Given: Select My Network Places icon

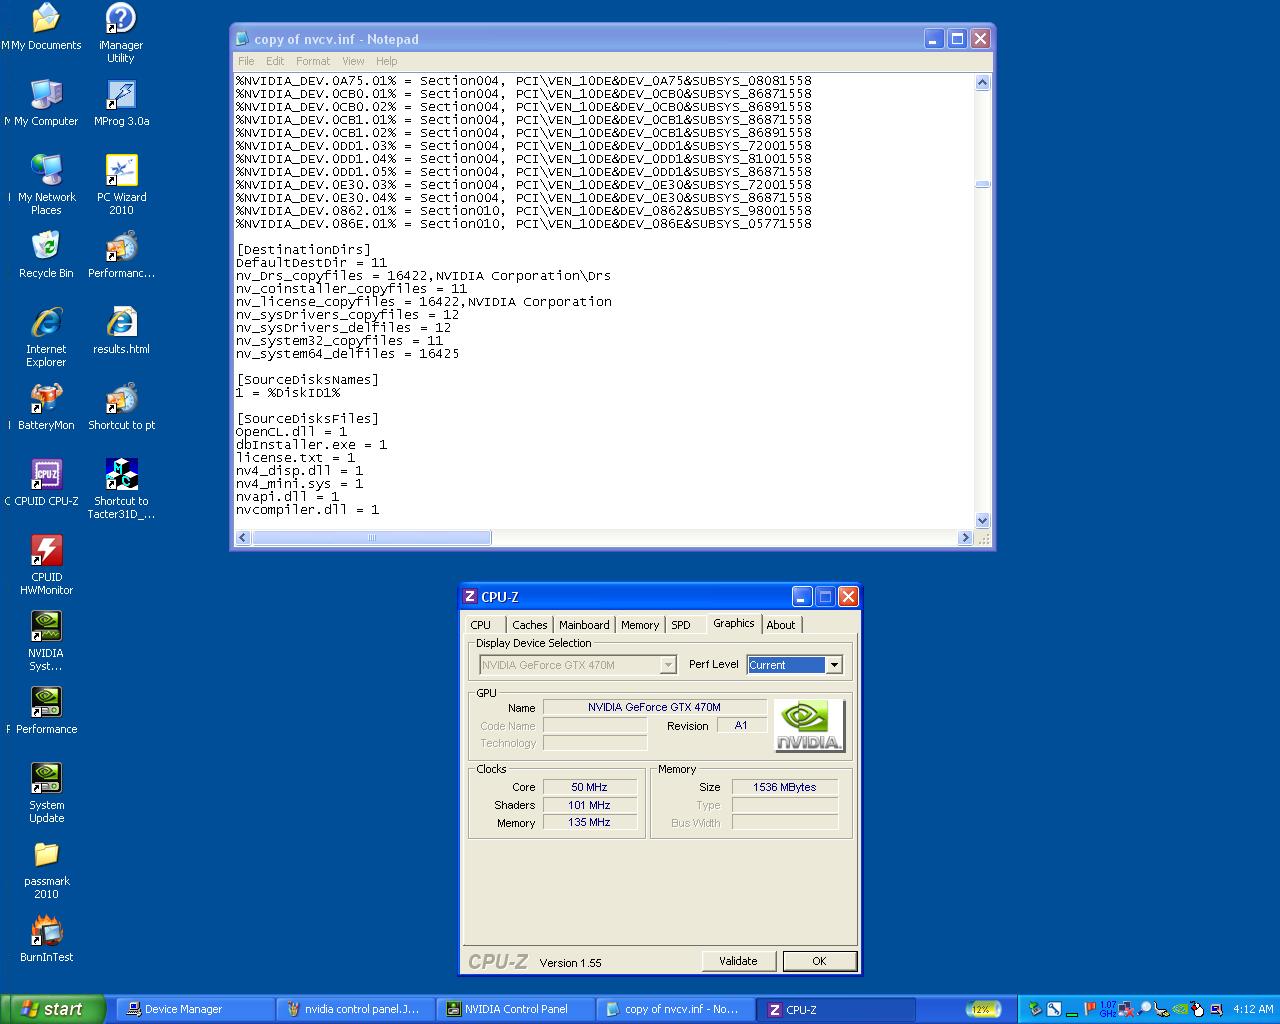Looking at the screenshot, I should point(46,185).
